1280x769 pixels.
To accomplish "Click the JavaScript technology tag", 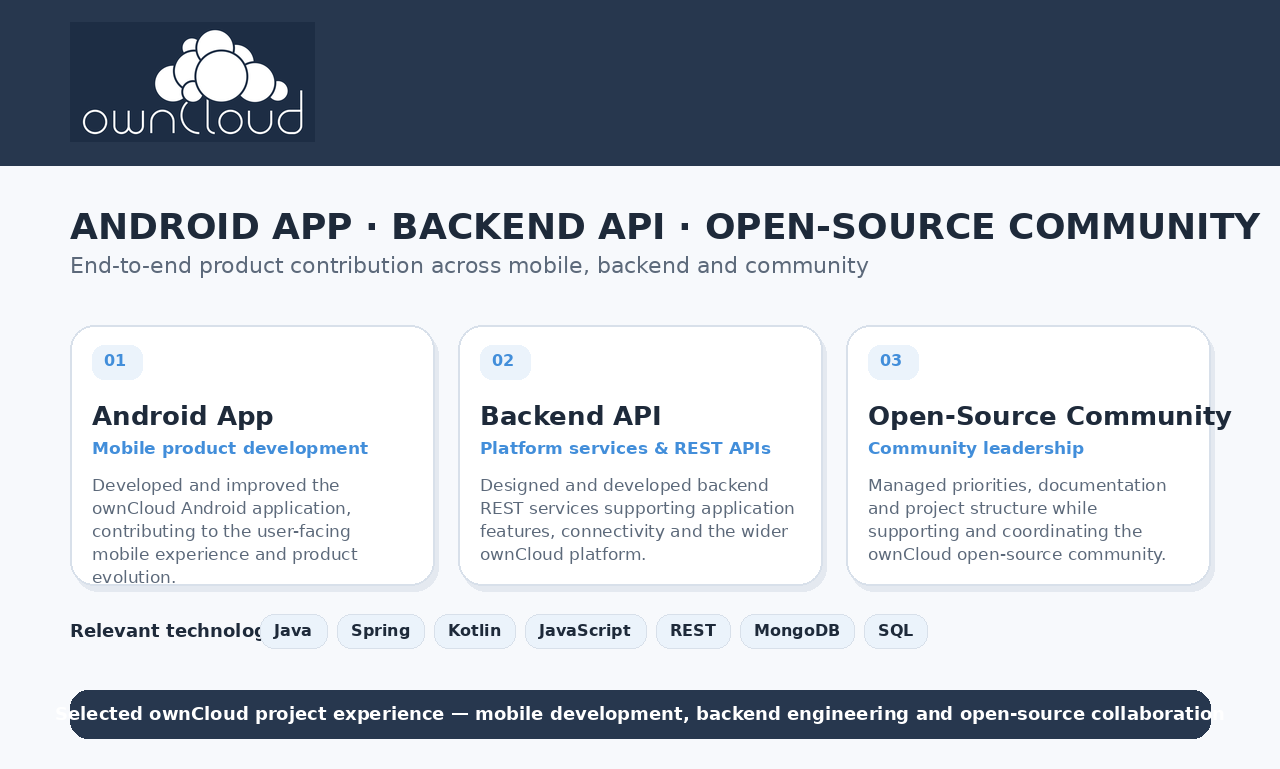I will pos(586,631).
